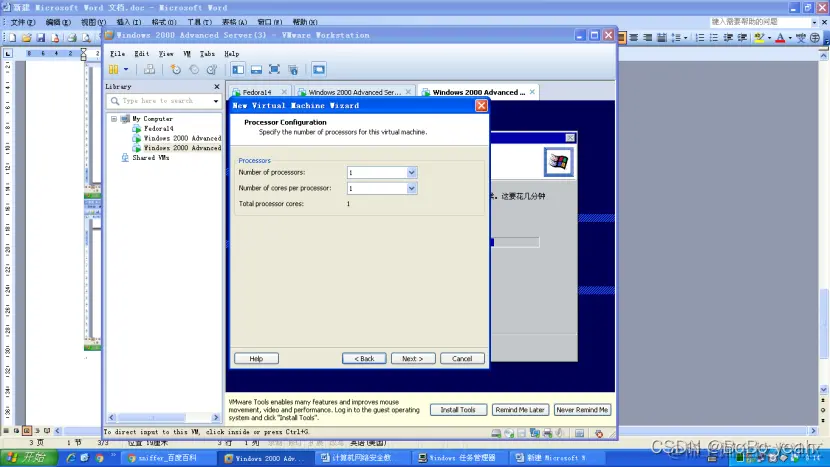Switch to the middle Windows 2000 Advanced Ser... tab
The height and width of the screenshot is (467, 830).
[354, 92]
